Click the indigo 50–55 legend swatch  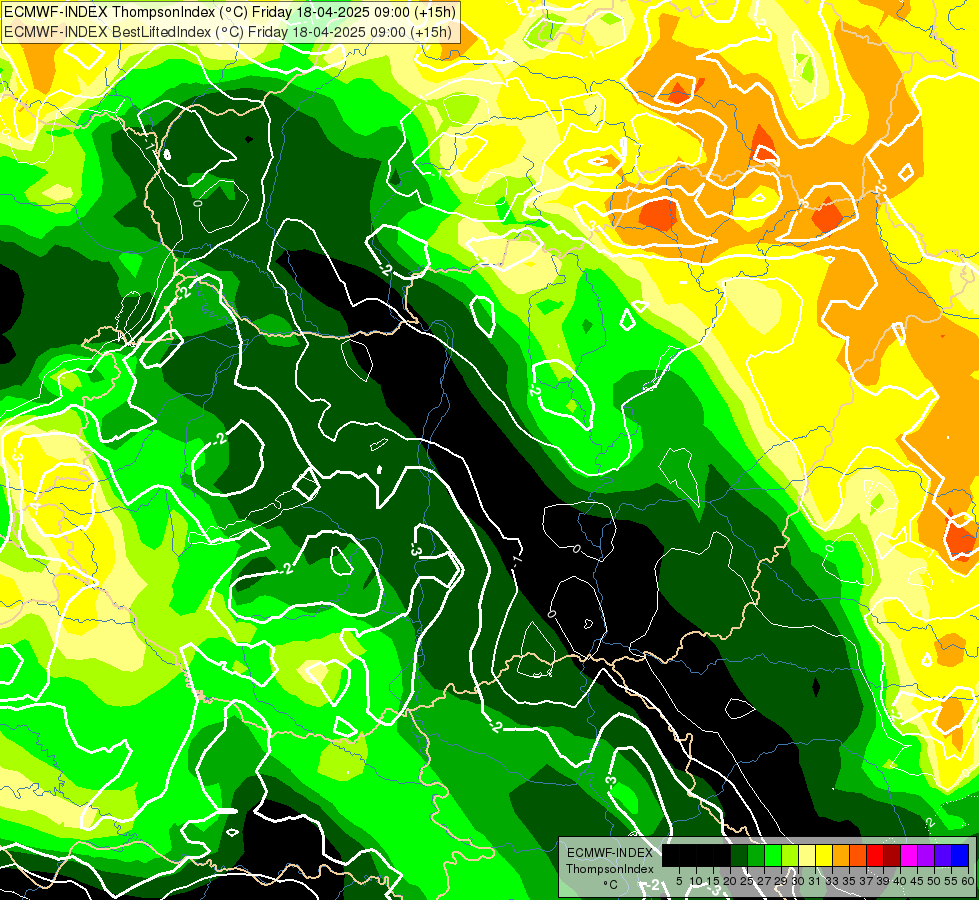[943, 855]
